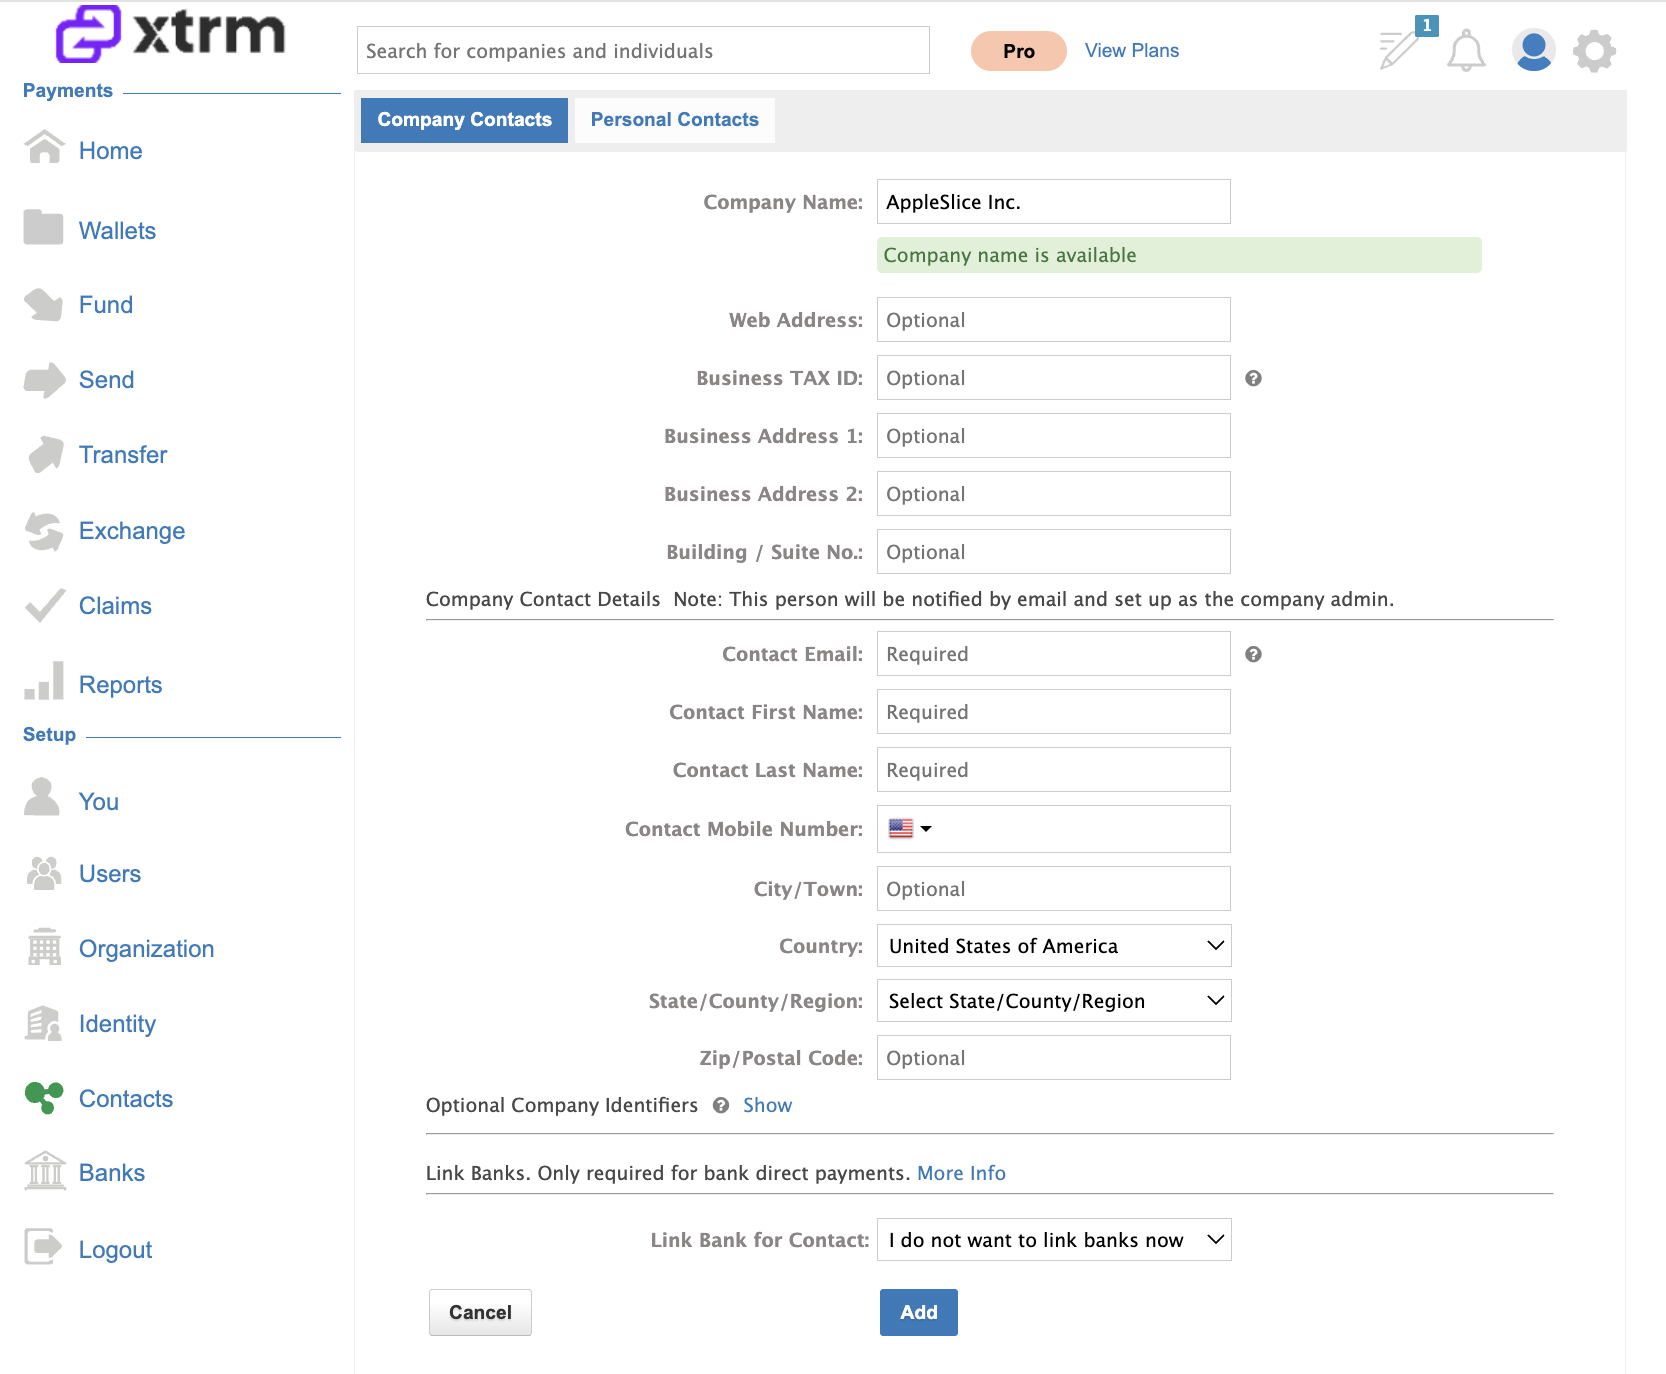Open Transfer from the sidebar
This screenshot has height=1374, width=1666.
point(123,455)
